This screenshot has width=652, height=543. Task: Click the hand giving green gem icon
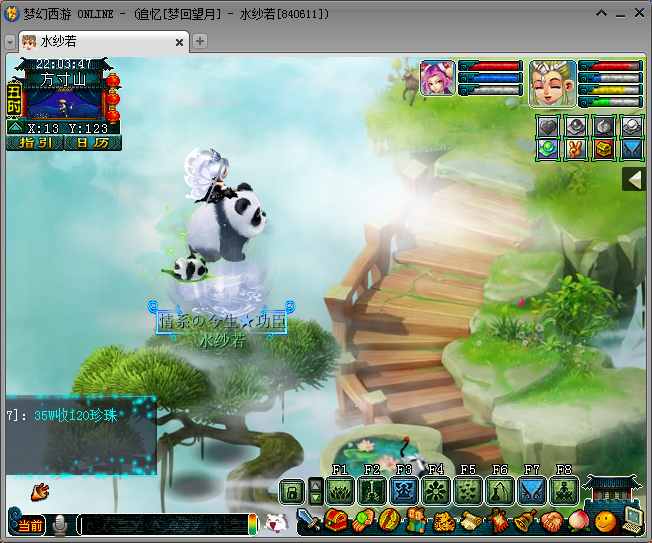pos(363,521)
